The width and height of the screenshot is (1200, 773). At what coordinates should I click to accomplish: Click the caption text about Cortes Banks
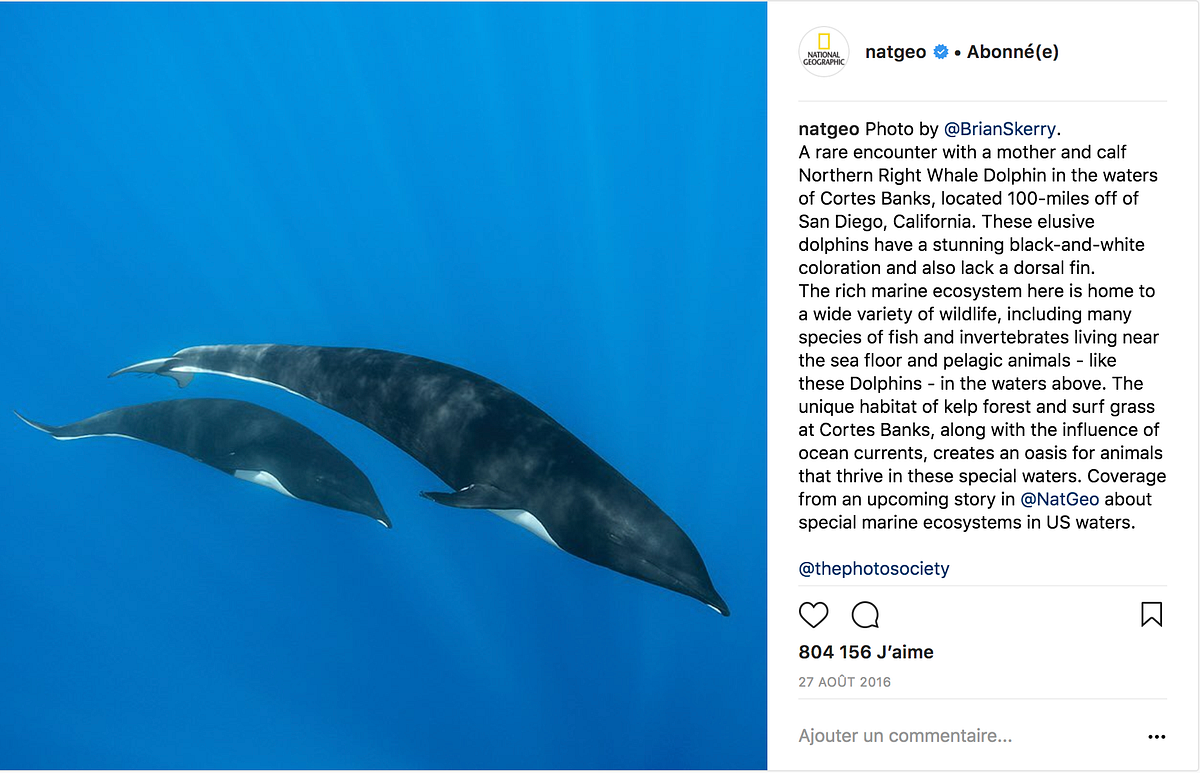pyautogui.click(x=980, y=325)
